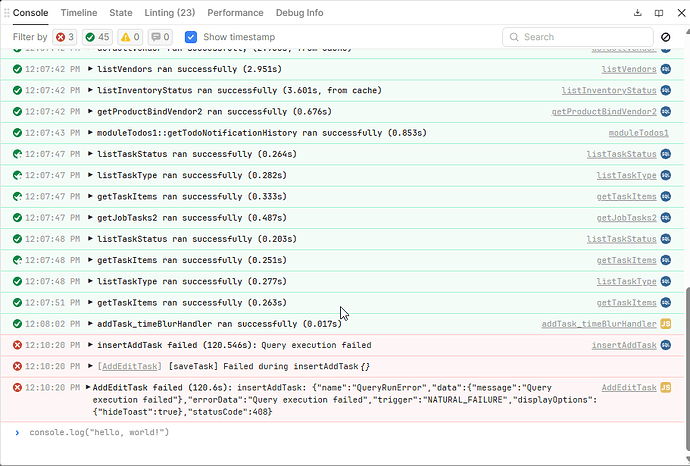
Task: Toggle the errors filter showing 3
Action: pyautogui.click(x=65, y=37)
